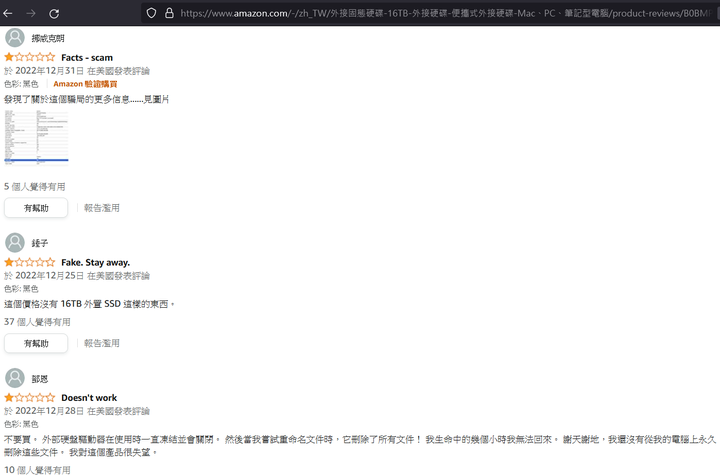
Task: Report abuse on 'Fake. Stay away.' review
Action: pos(101,343)
